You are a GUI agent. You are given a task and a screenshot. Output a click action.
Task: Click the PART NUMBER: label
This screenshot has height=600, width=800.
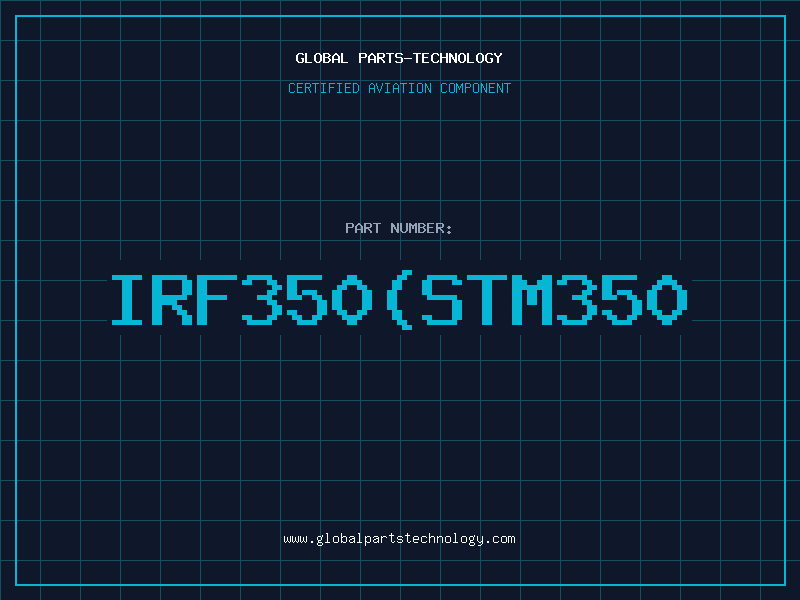[399, 228]
